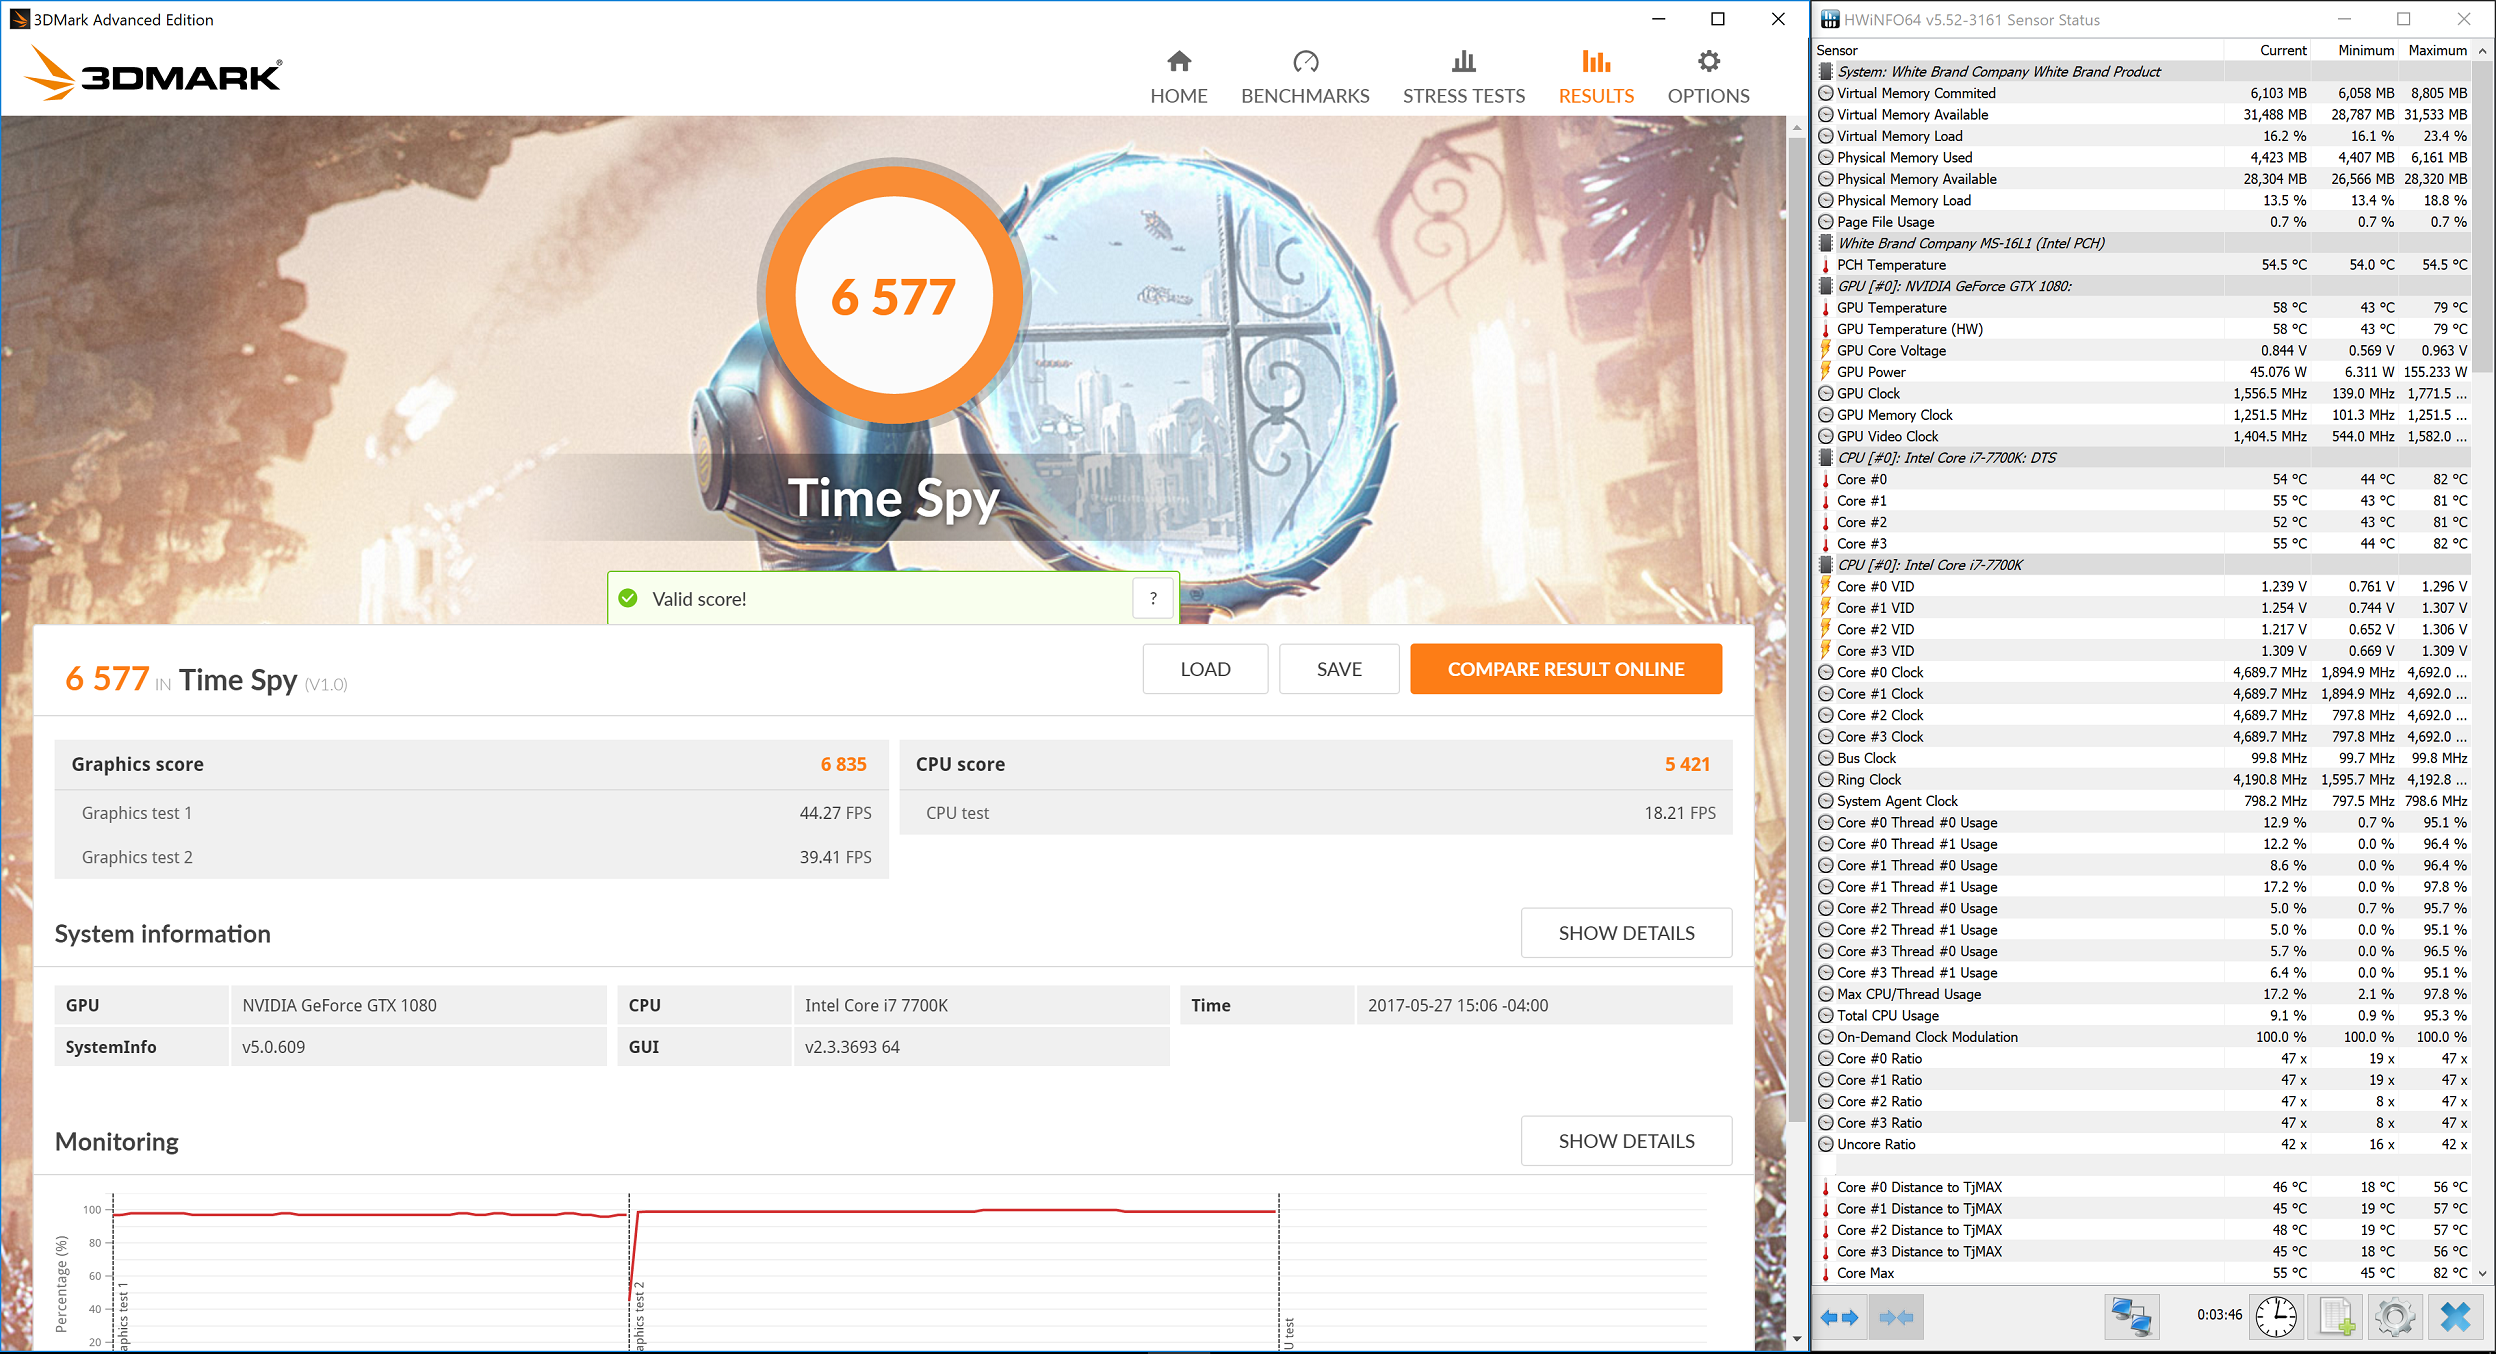Open HWiNFO sensor settings gear icon
This screenshot has height=1354, width=2496.
point(2395,1317)
